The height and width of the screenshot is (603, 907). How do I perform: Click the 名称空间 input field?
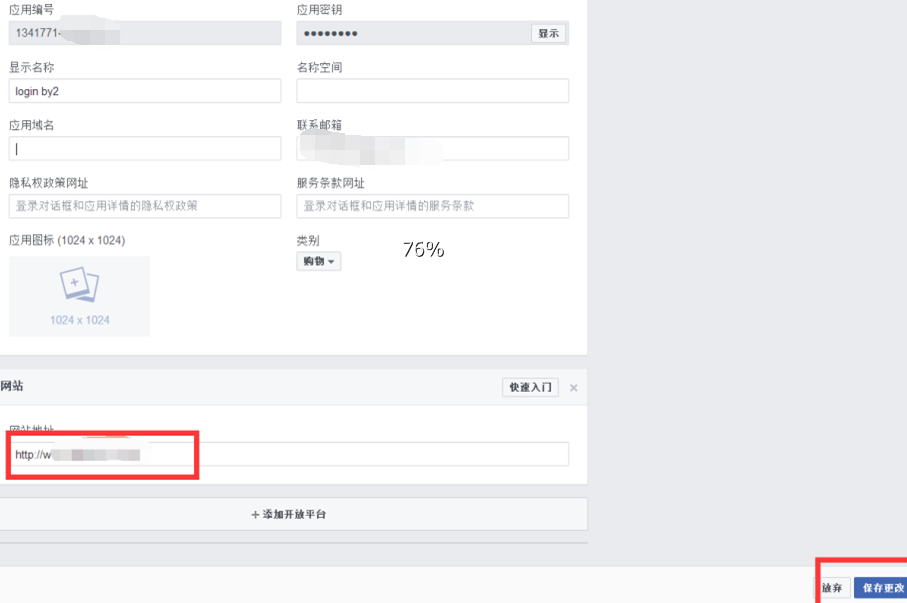[x=432, y=91]
